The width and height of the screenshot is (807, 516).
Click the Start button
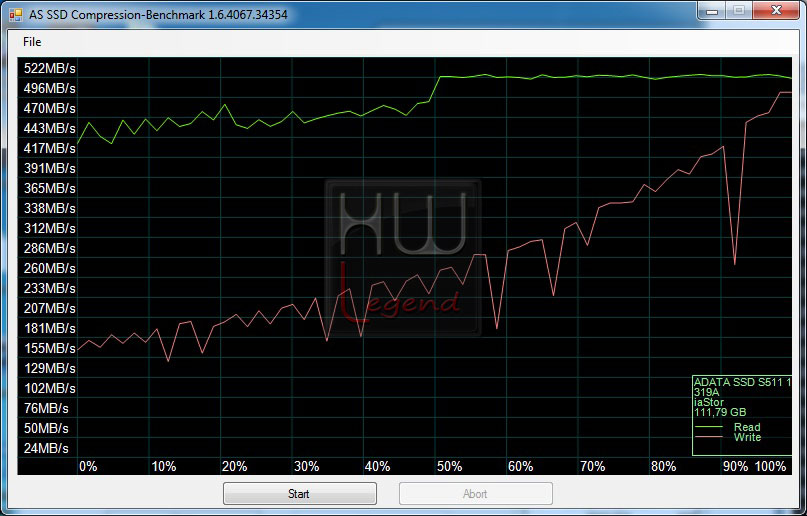300,494
